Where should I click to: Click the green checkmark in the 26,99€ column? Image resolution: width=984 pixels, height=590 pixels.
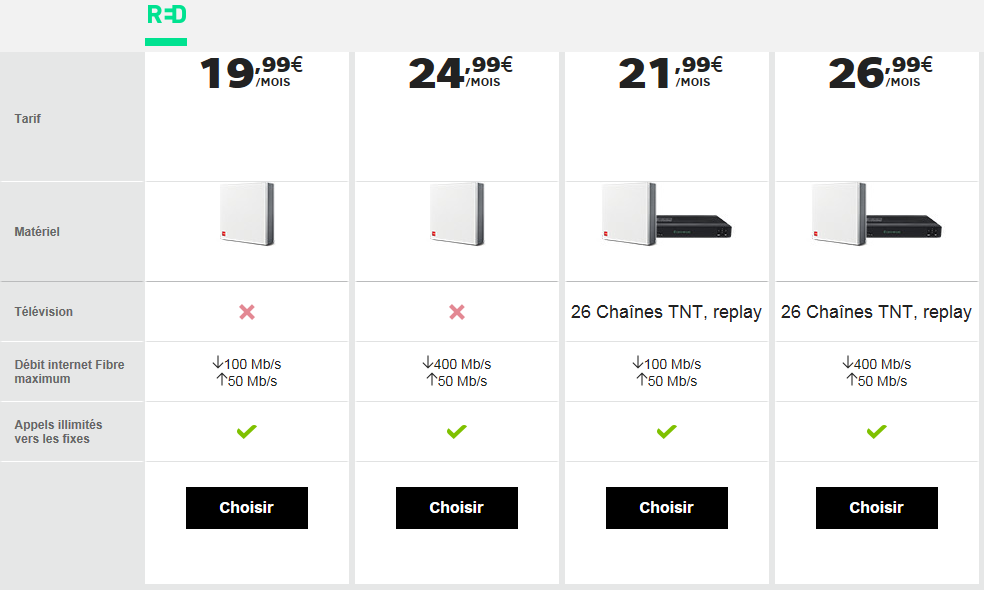[x=877, y=432]
